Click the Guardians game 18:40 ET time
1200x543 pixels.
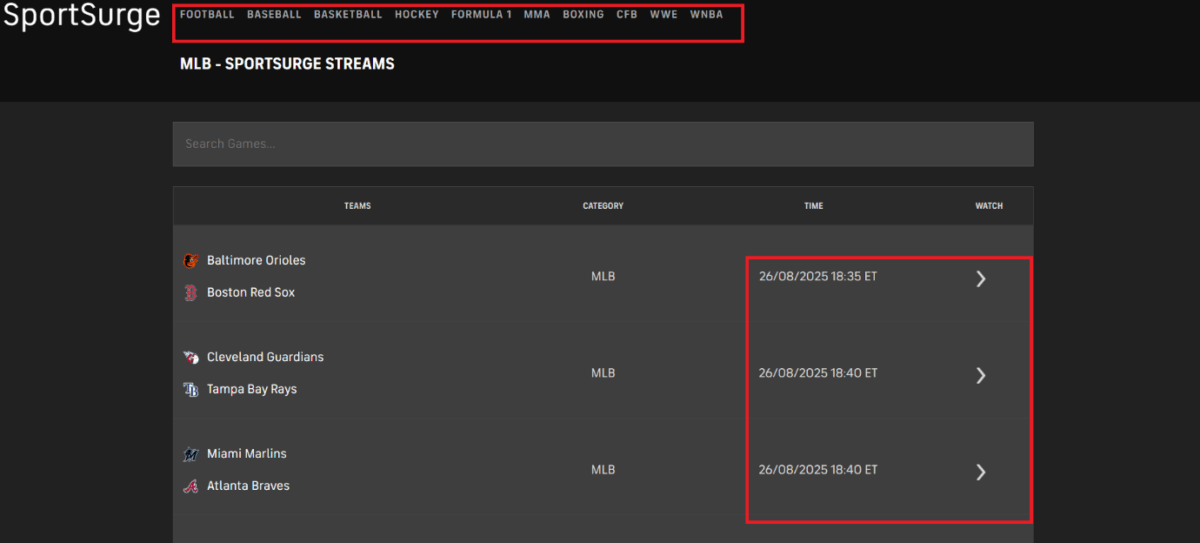click(x=818, y=373)
